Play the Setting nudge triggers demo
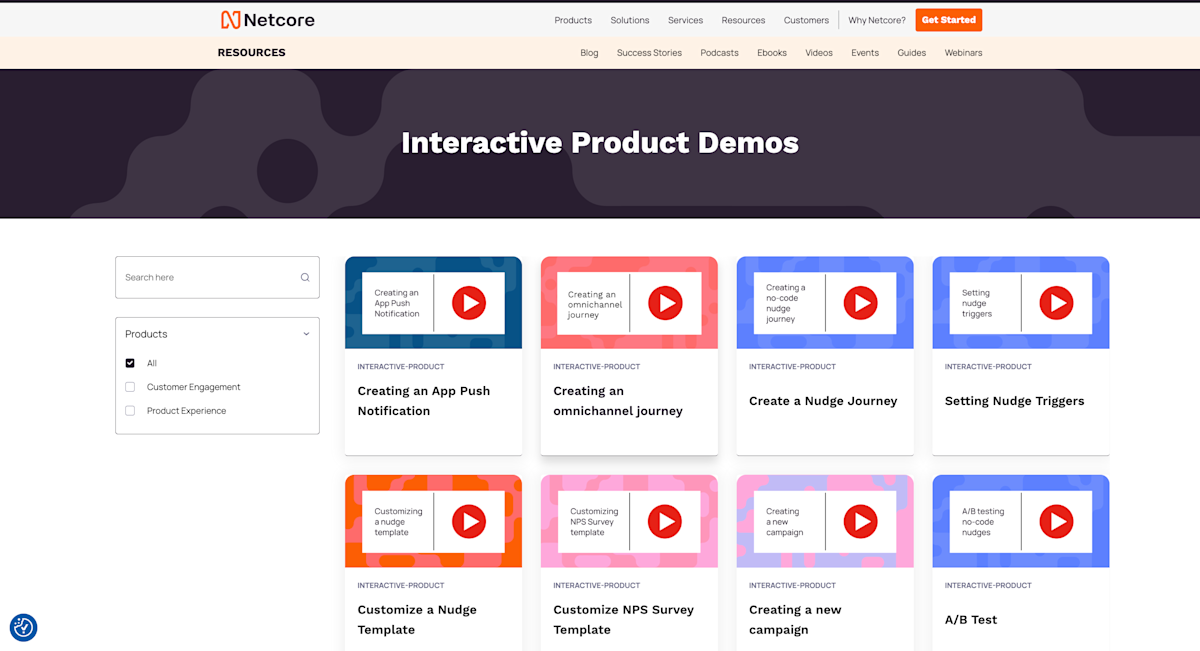The width and height of the screenshot is (1200, 651). [1056, 302]
